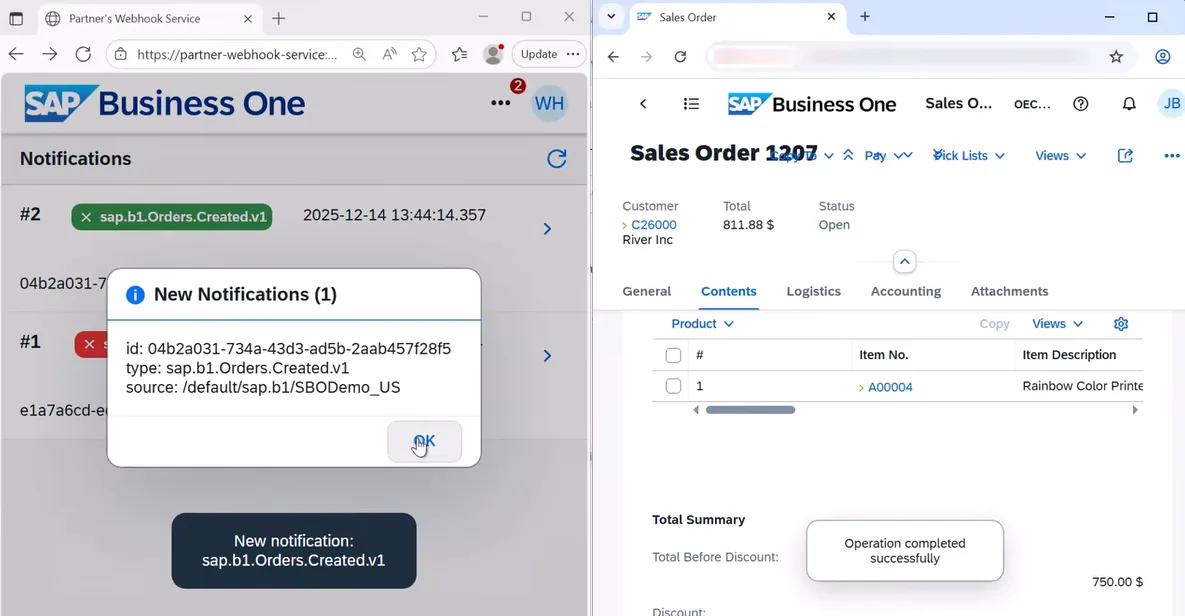Screen dimensions: 1185x616
Task: Check the row 1 checkbox
Action: tap(673, 386)
